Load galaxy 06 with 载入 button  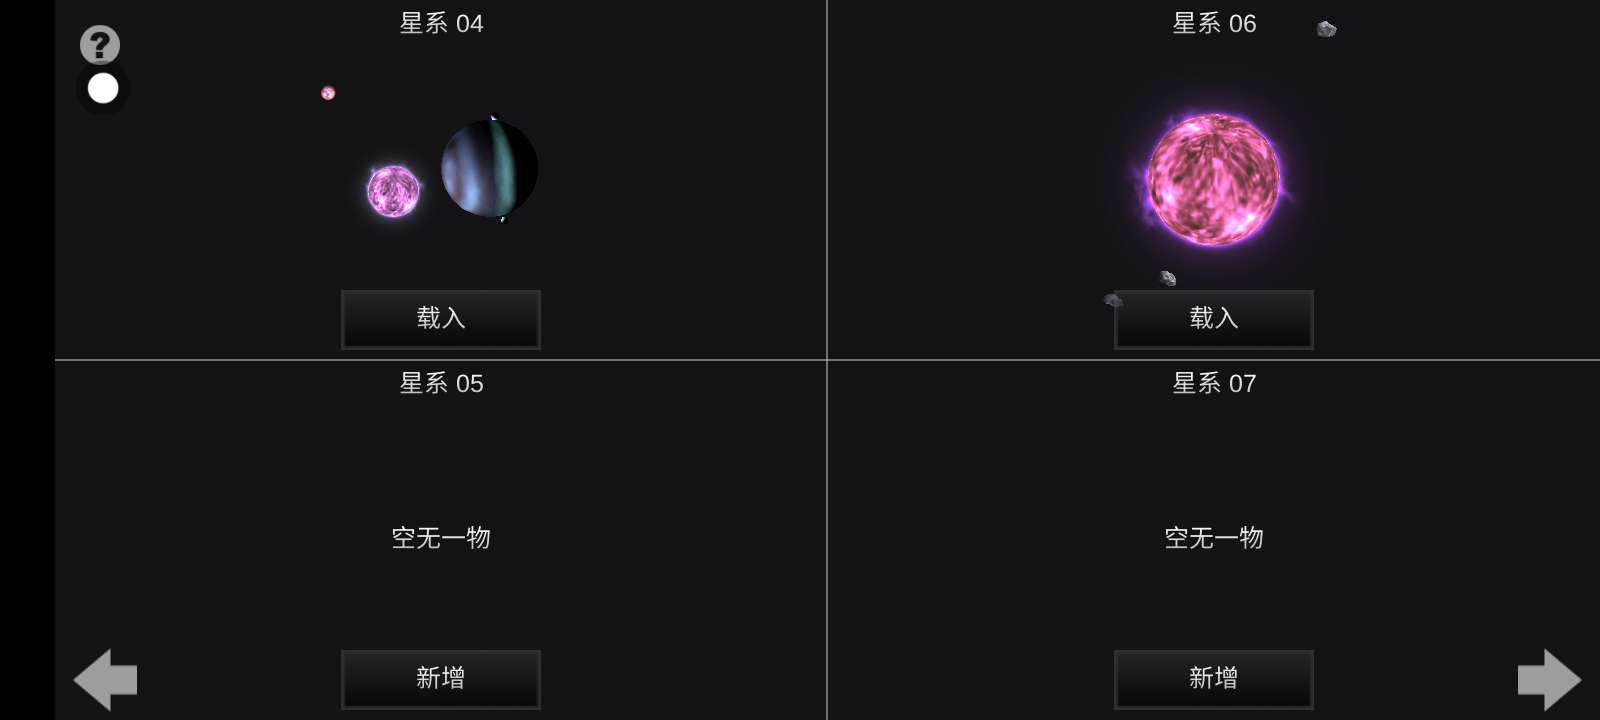tap(1214, 319)
